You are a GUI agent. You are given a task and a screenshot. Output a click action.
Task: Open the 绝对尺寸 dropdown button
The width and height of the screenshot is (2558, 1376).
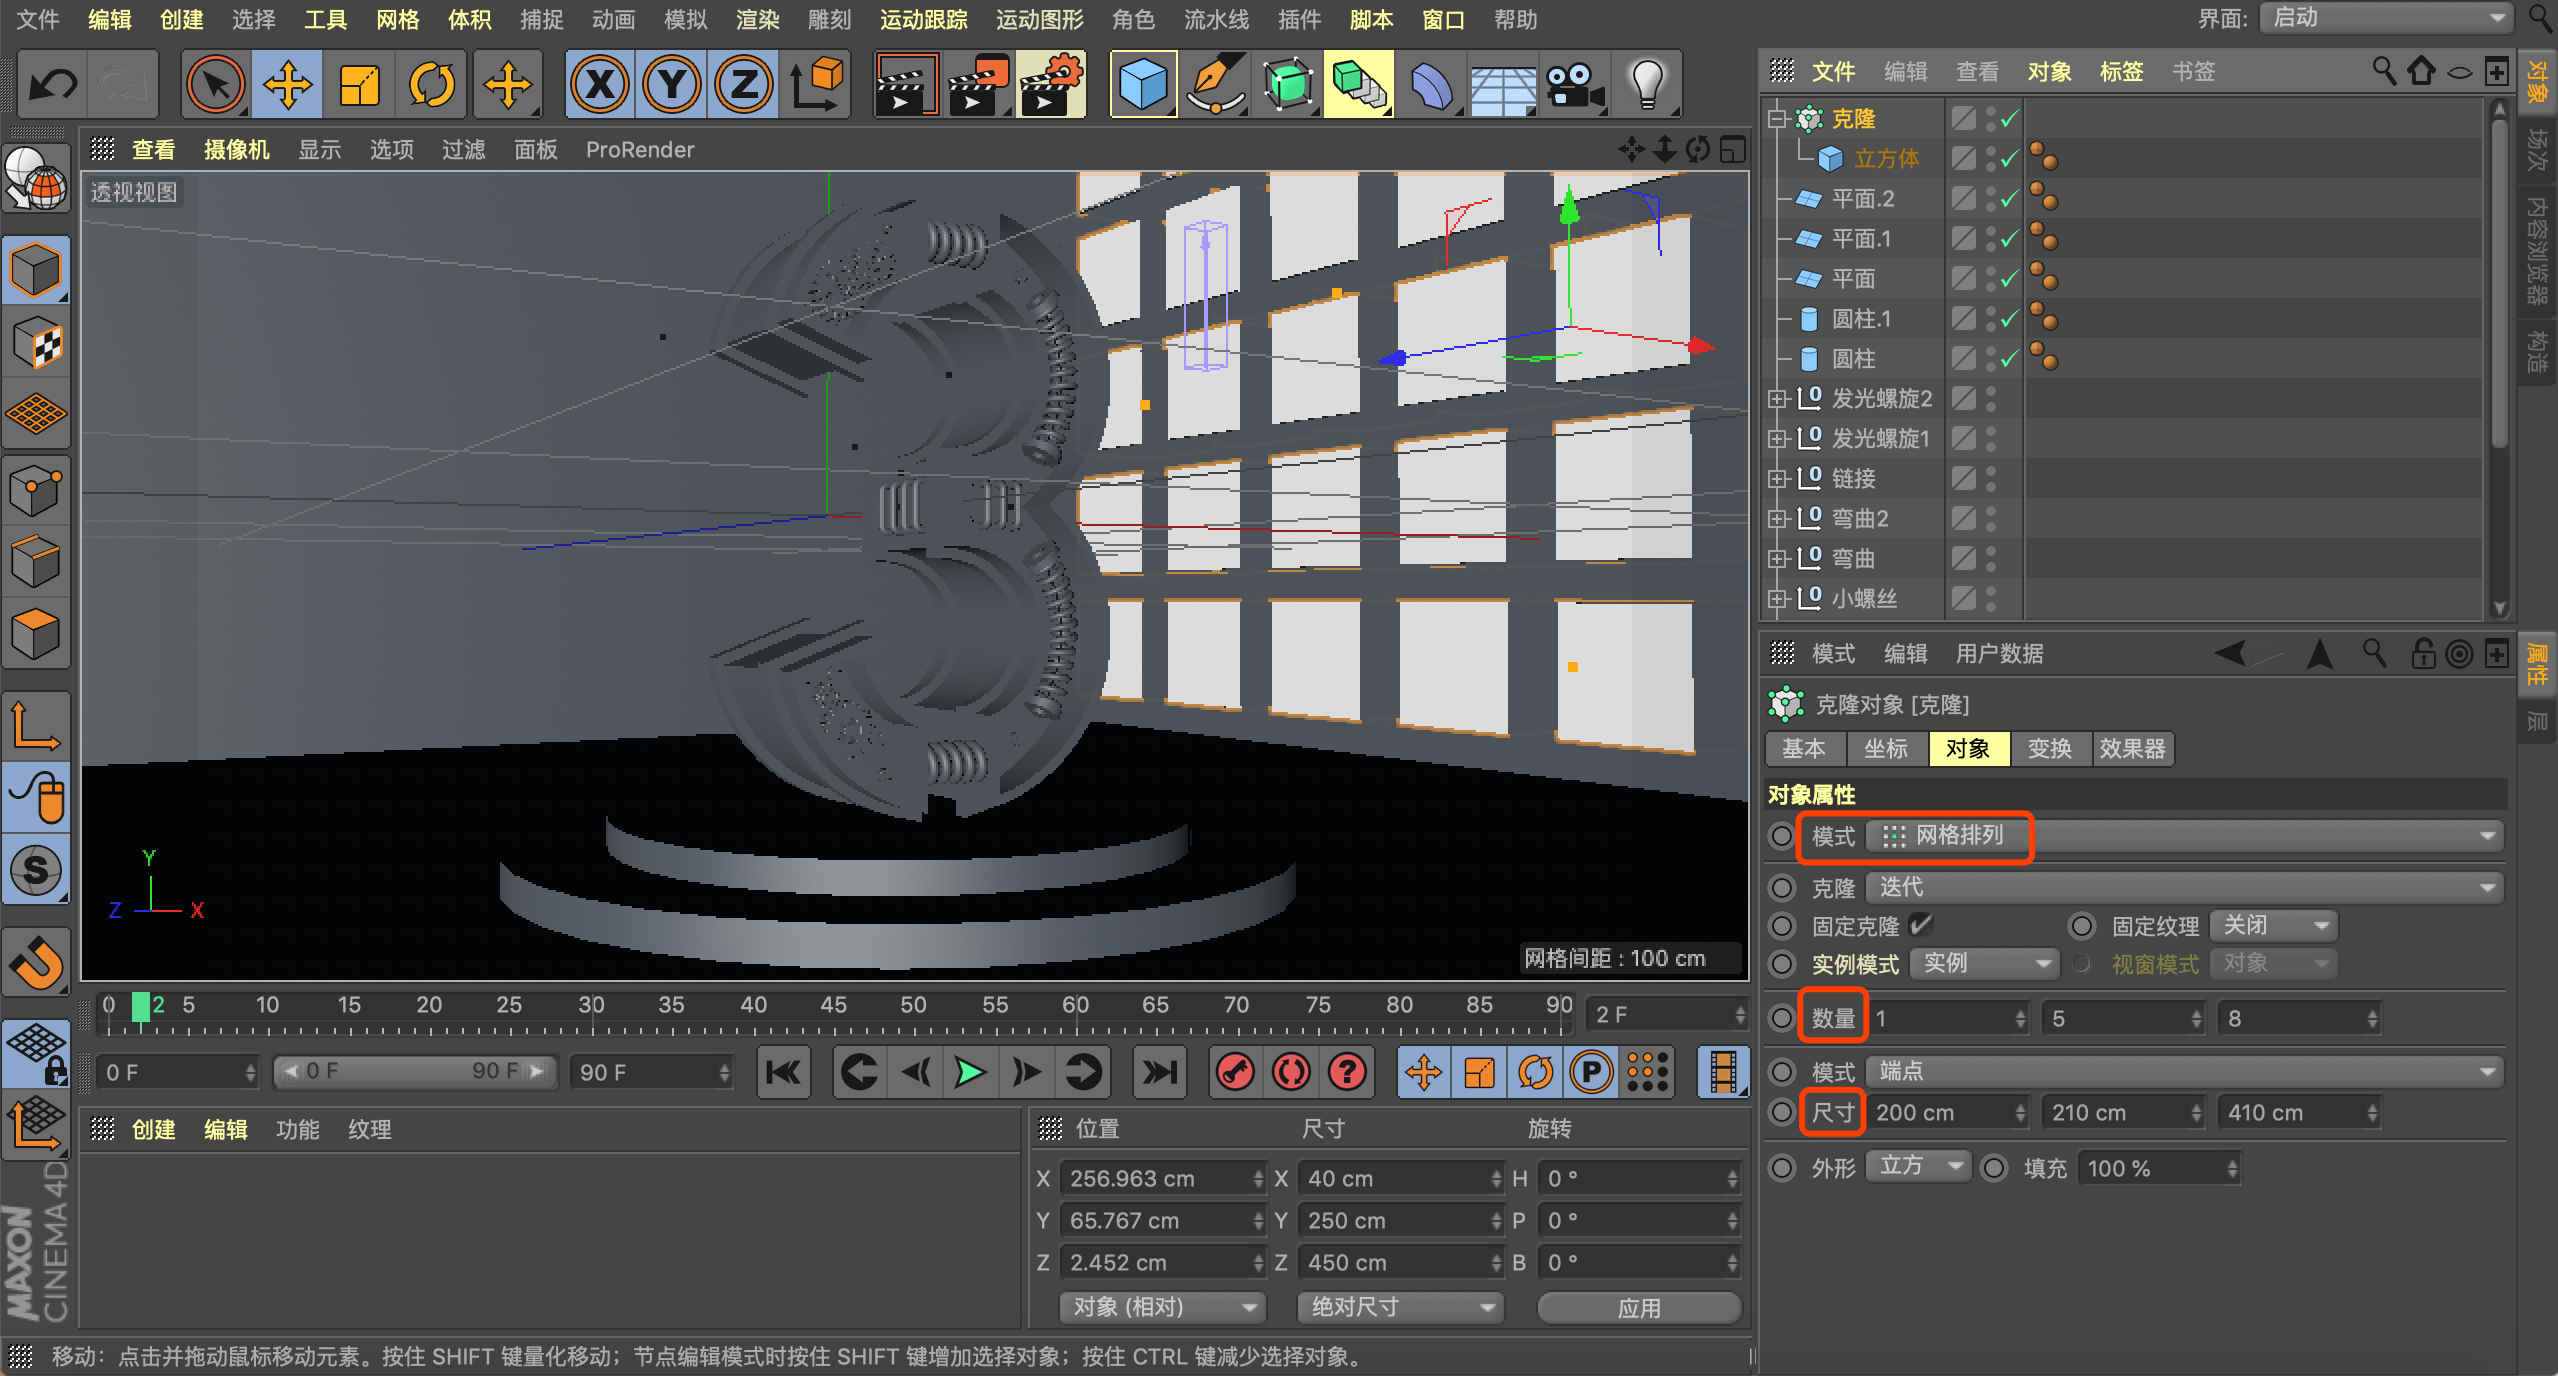tap(1399, 1307)
